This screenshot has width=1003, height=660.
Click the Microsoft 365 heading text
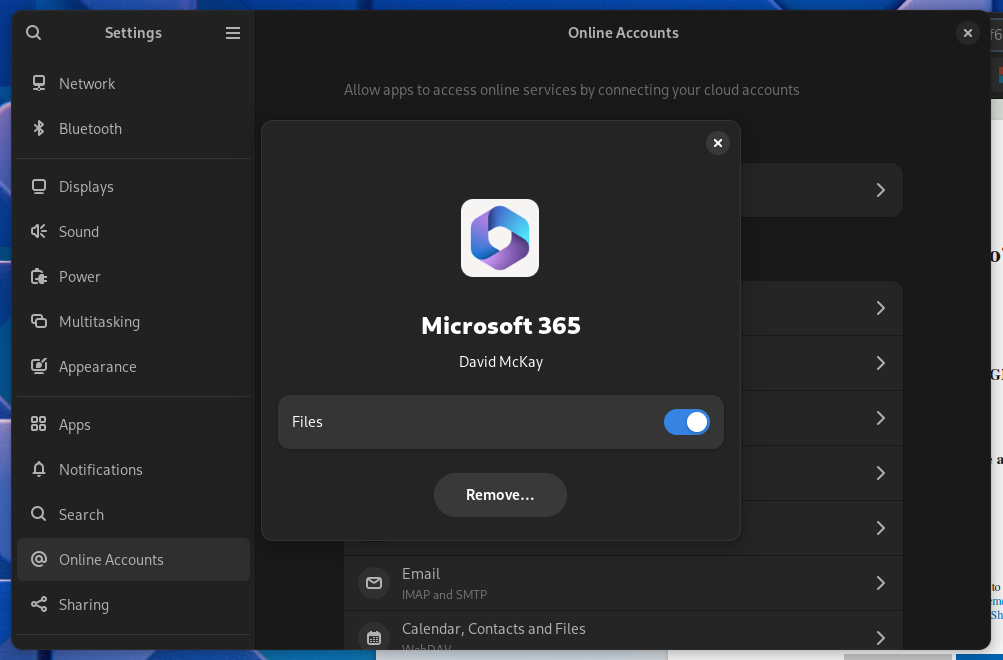pyautogui.click(x=501, y=326)
